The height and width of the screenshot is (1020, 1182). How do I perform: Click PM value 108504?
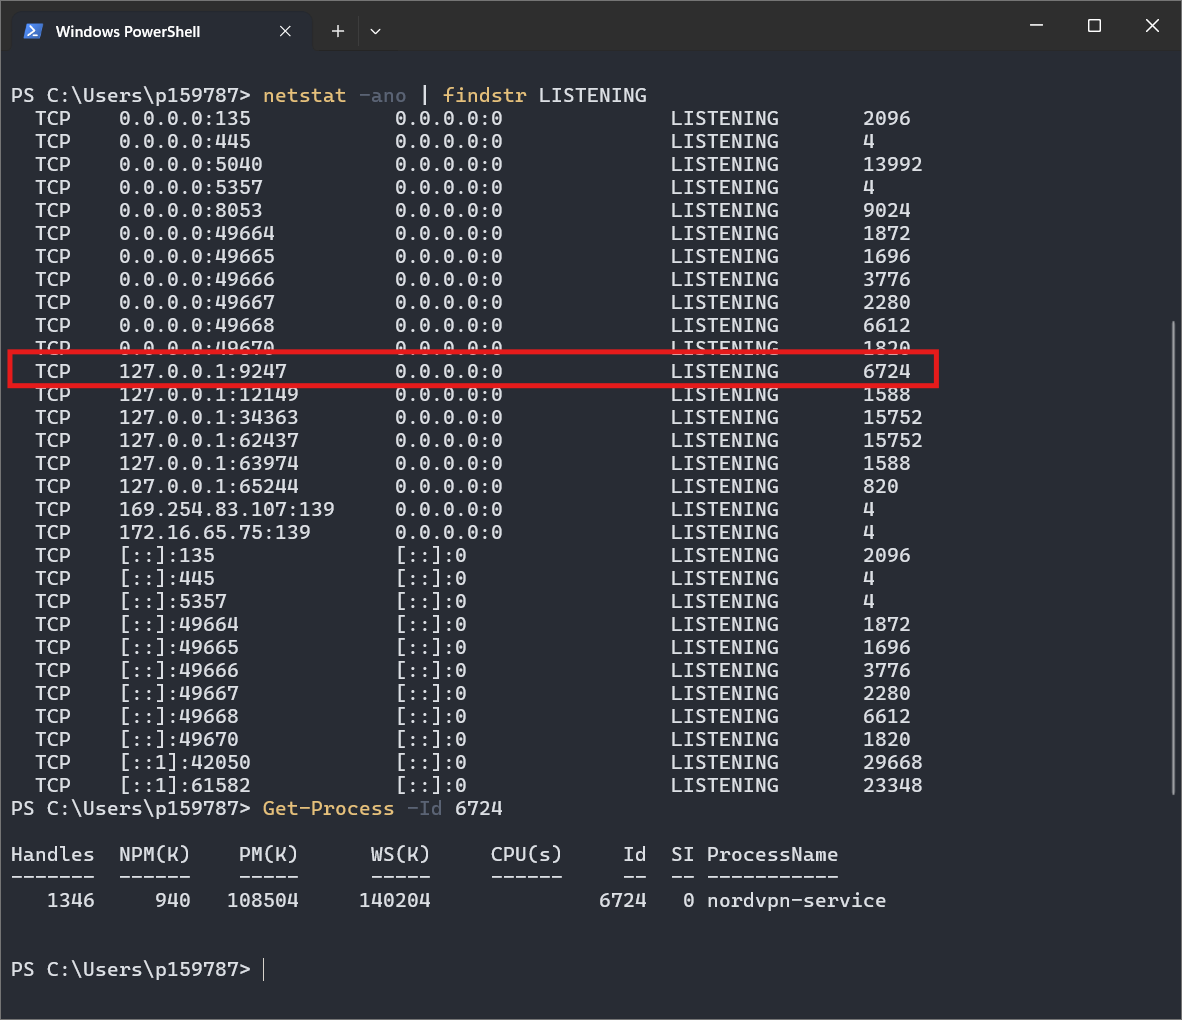point(263,901)
